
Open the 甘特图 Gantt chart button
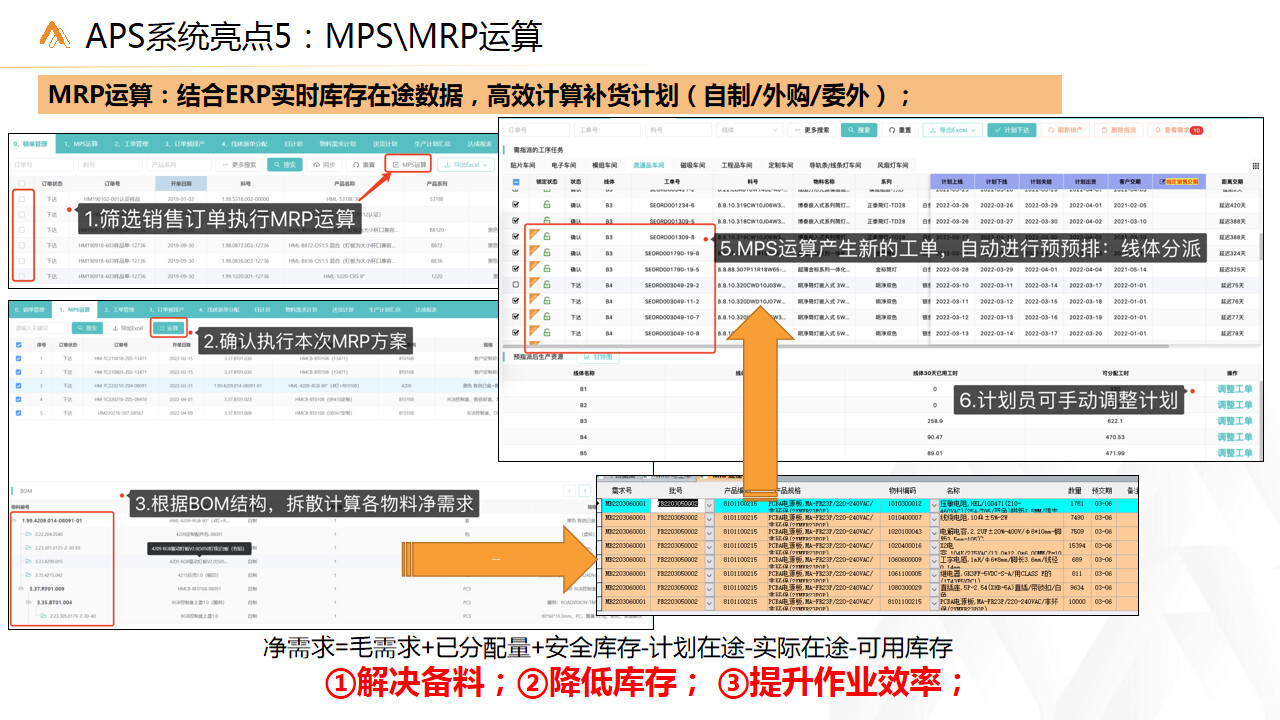pos(597,356)
